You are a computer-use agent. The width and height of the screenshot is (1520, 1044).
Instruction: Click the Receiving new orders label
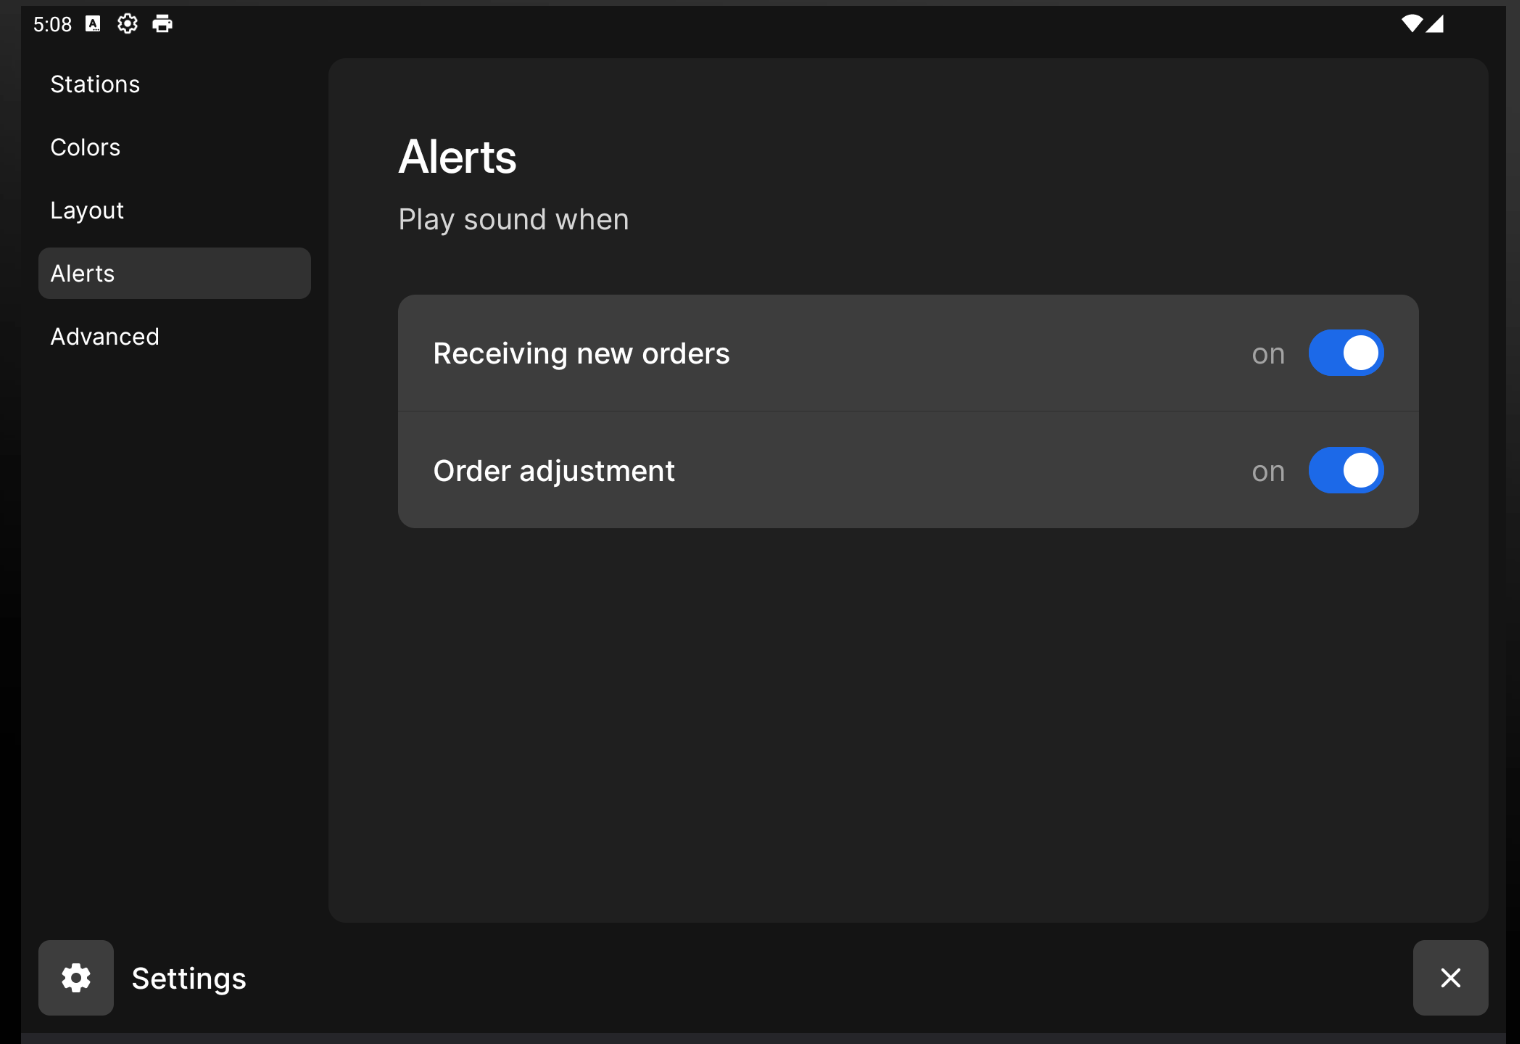581,353
